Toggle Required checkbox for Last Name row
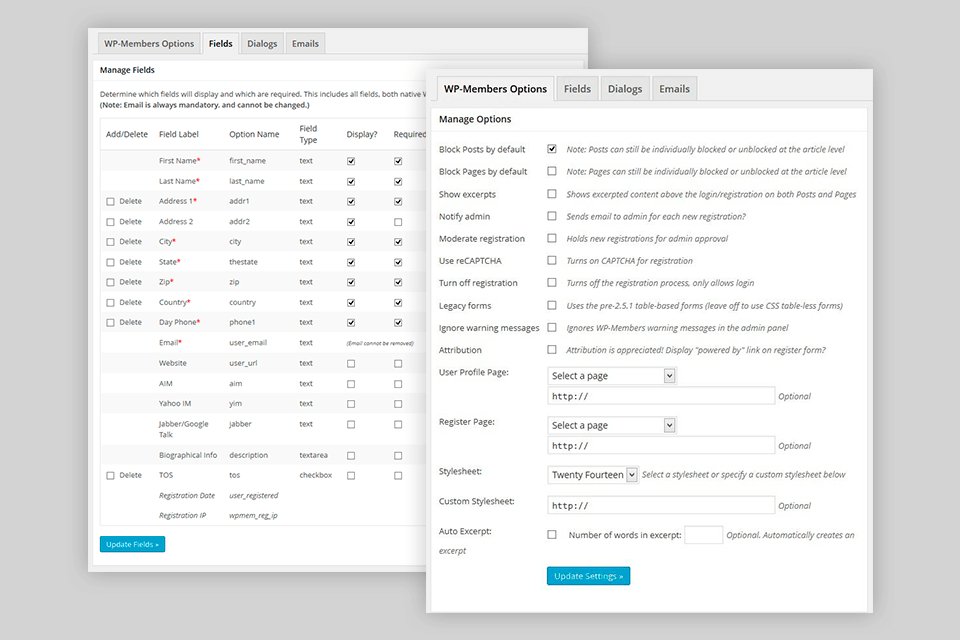 pos(398,181)
